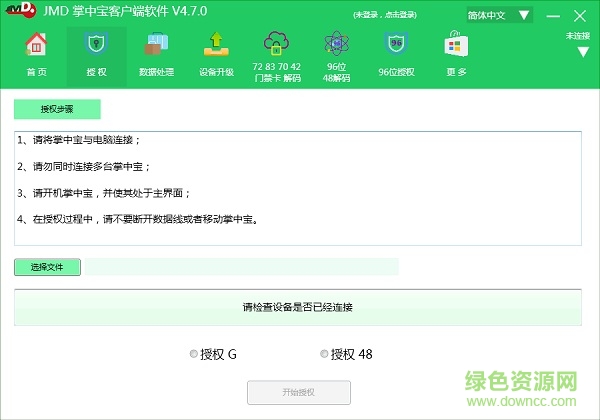Open the 96位48解码 atom icon
This screenshot has height=420, width=600.
tap(336, 44)
